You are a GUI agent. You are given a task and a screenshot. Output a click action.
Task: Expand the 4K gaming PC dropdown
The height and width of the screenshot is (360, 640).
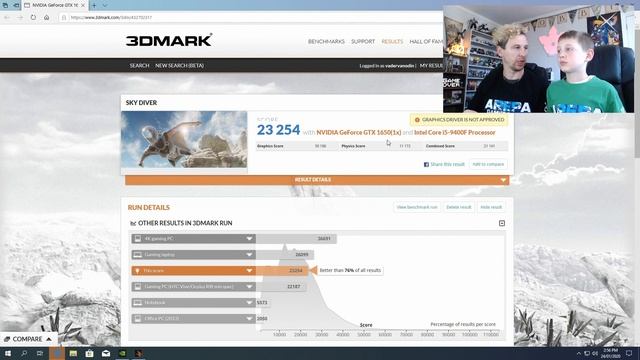(249, 238)
